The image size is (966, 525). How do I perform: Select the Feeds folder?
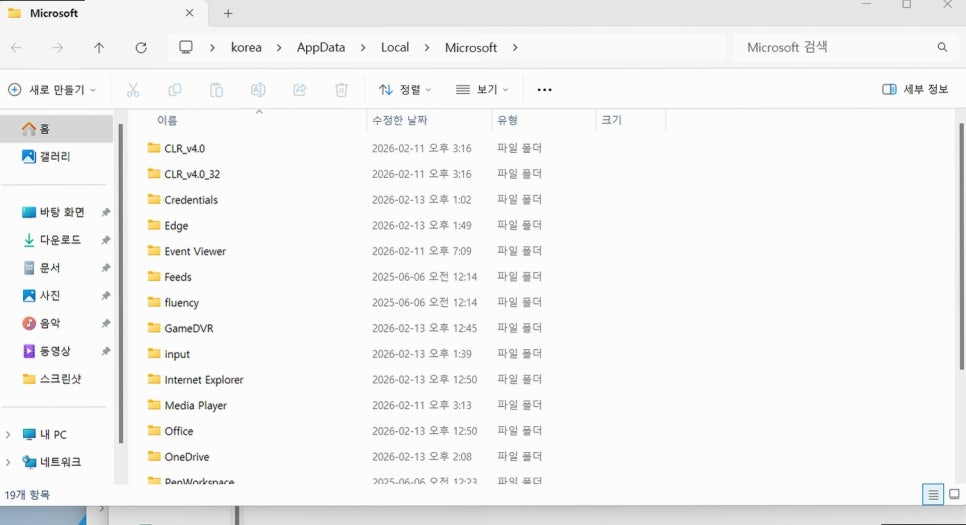[x=177, y=277]
